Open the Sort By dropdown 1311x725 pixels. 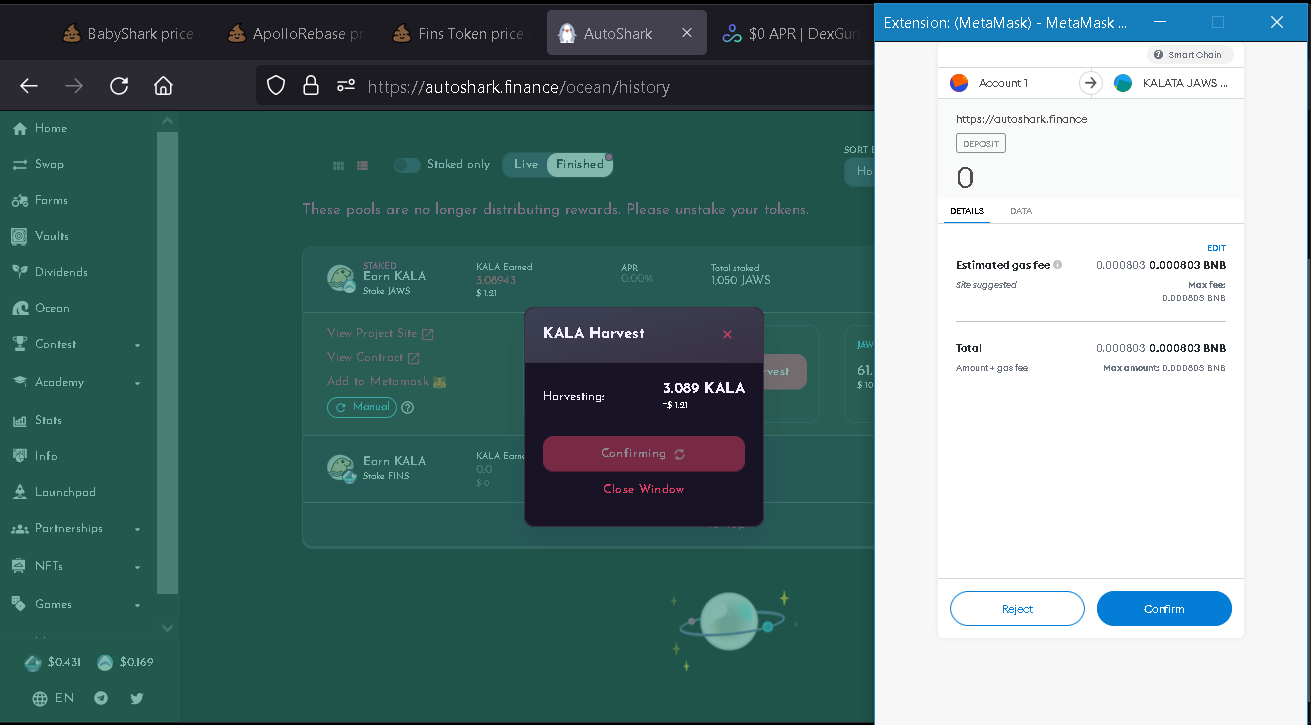[x=858, y=172]
